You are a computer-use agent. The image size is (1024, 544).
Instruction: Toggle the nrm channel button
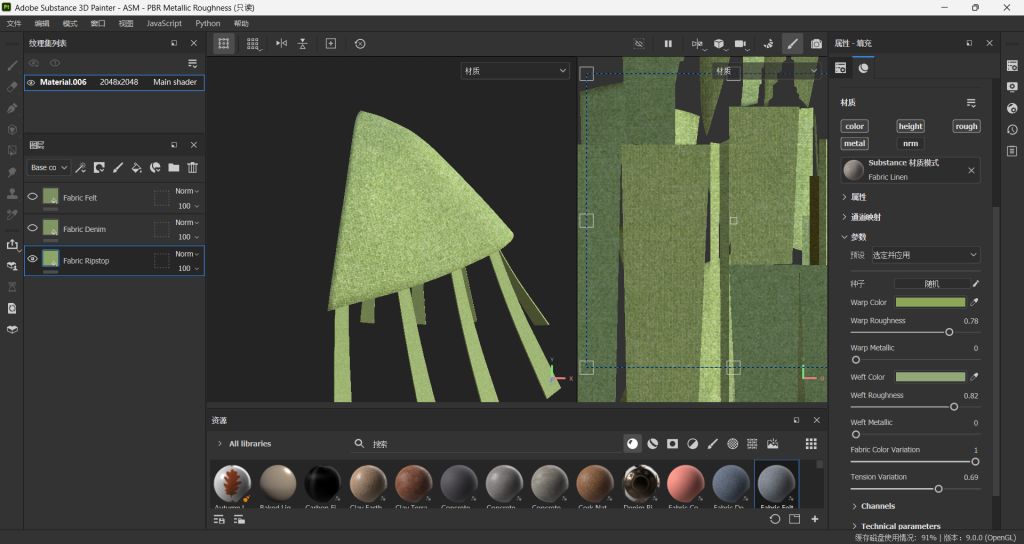(910, 144)
